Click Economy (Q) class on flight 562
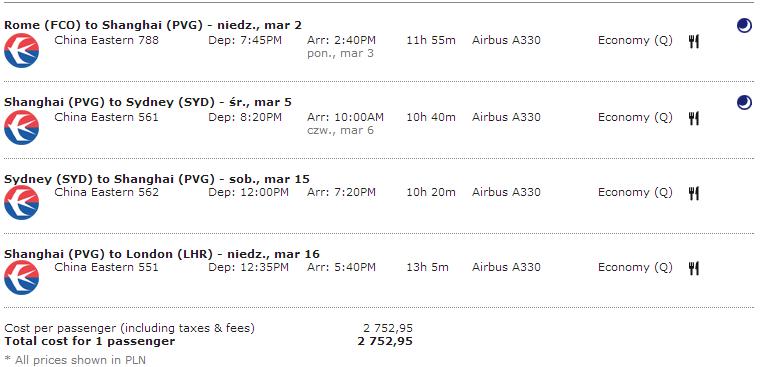The height and width of the screenshot is (367, 769). pyautogui.click(x=635, y=192)
